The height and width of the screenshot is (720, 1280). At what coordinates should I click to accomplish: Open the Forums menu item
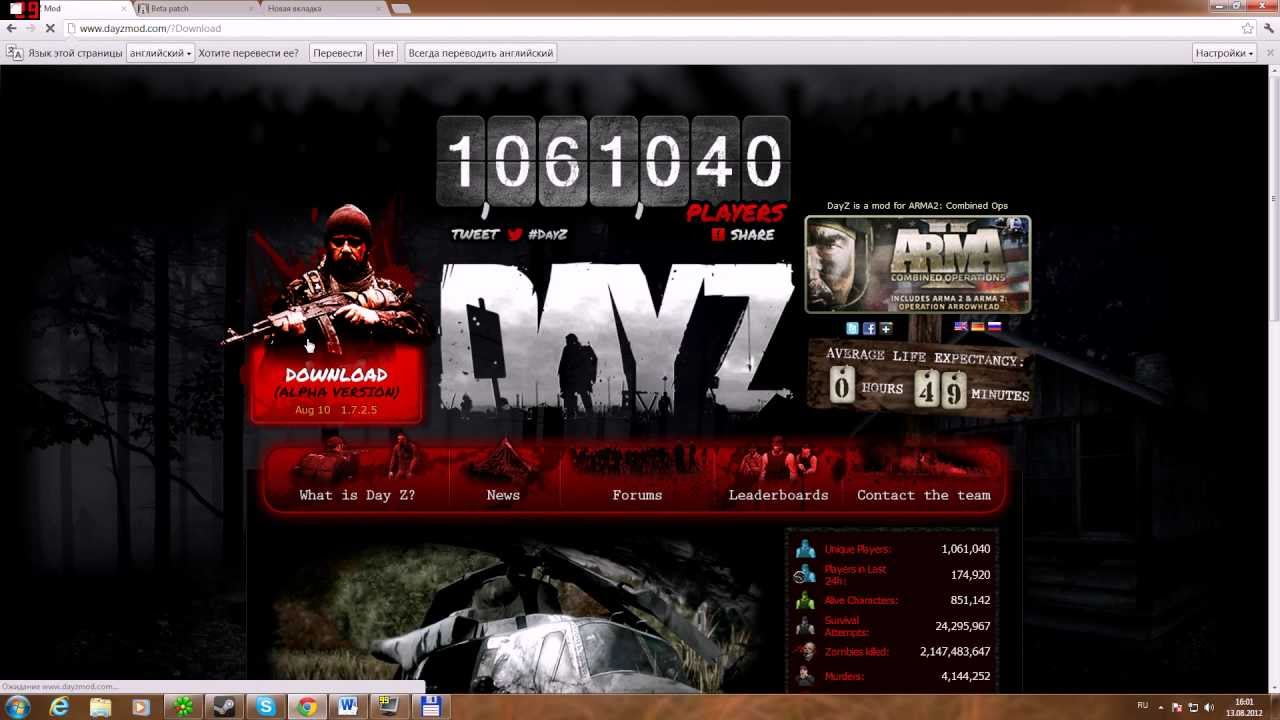[x=637, y=495]
